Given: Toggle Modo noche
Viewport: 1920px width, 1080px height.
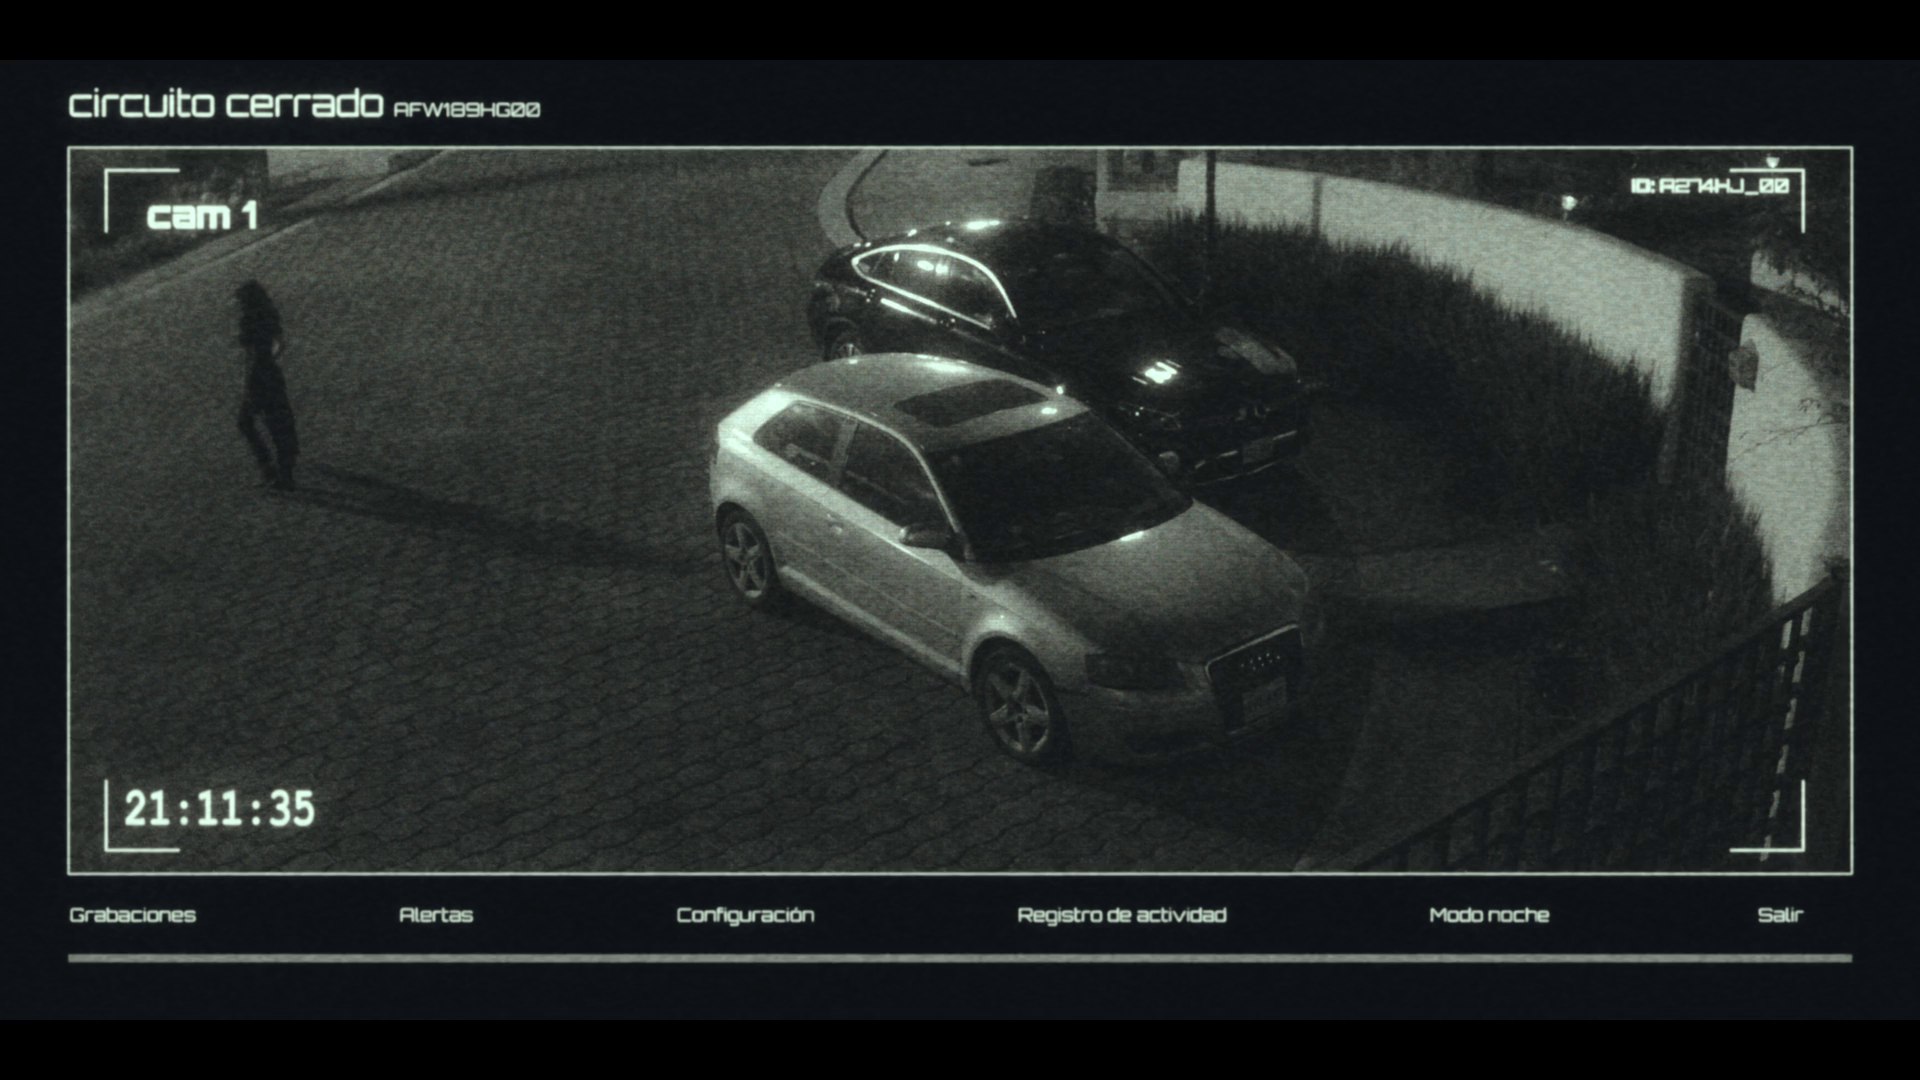Looking at the screenshot, I should [x=1488, y=915].
